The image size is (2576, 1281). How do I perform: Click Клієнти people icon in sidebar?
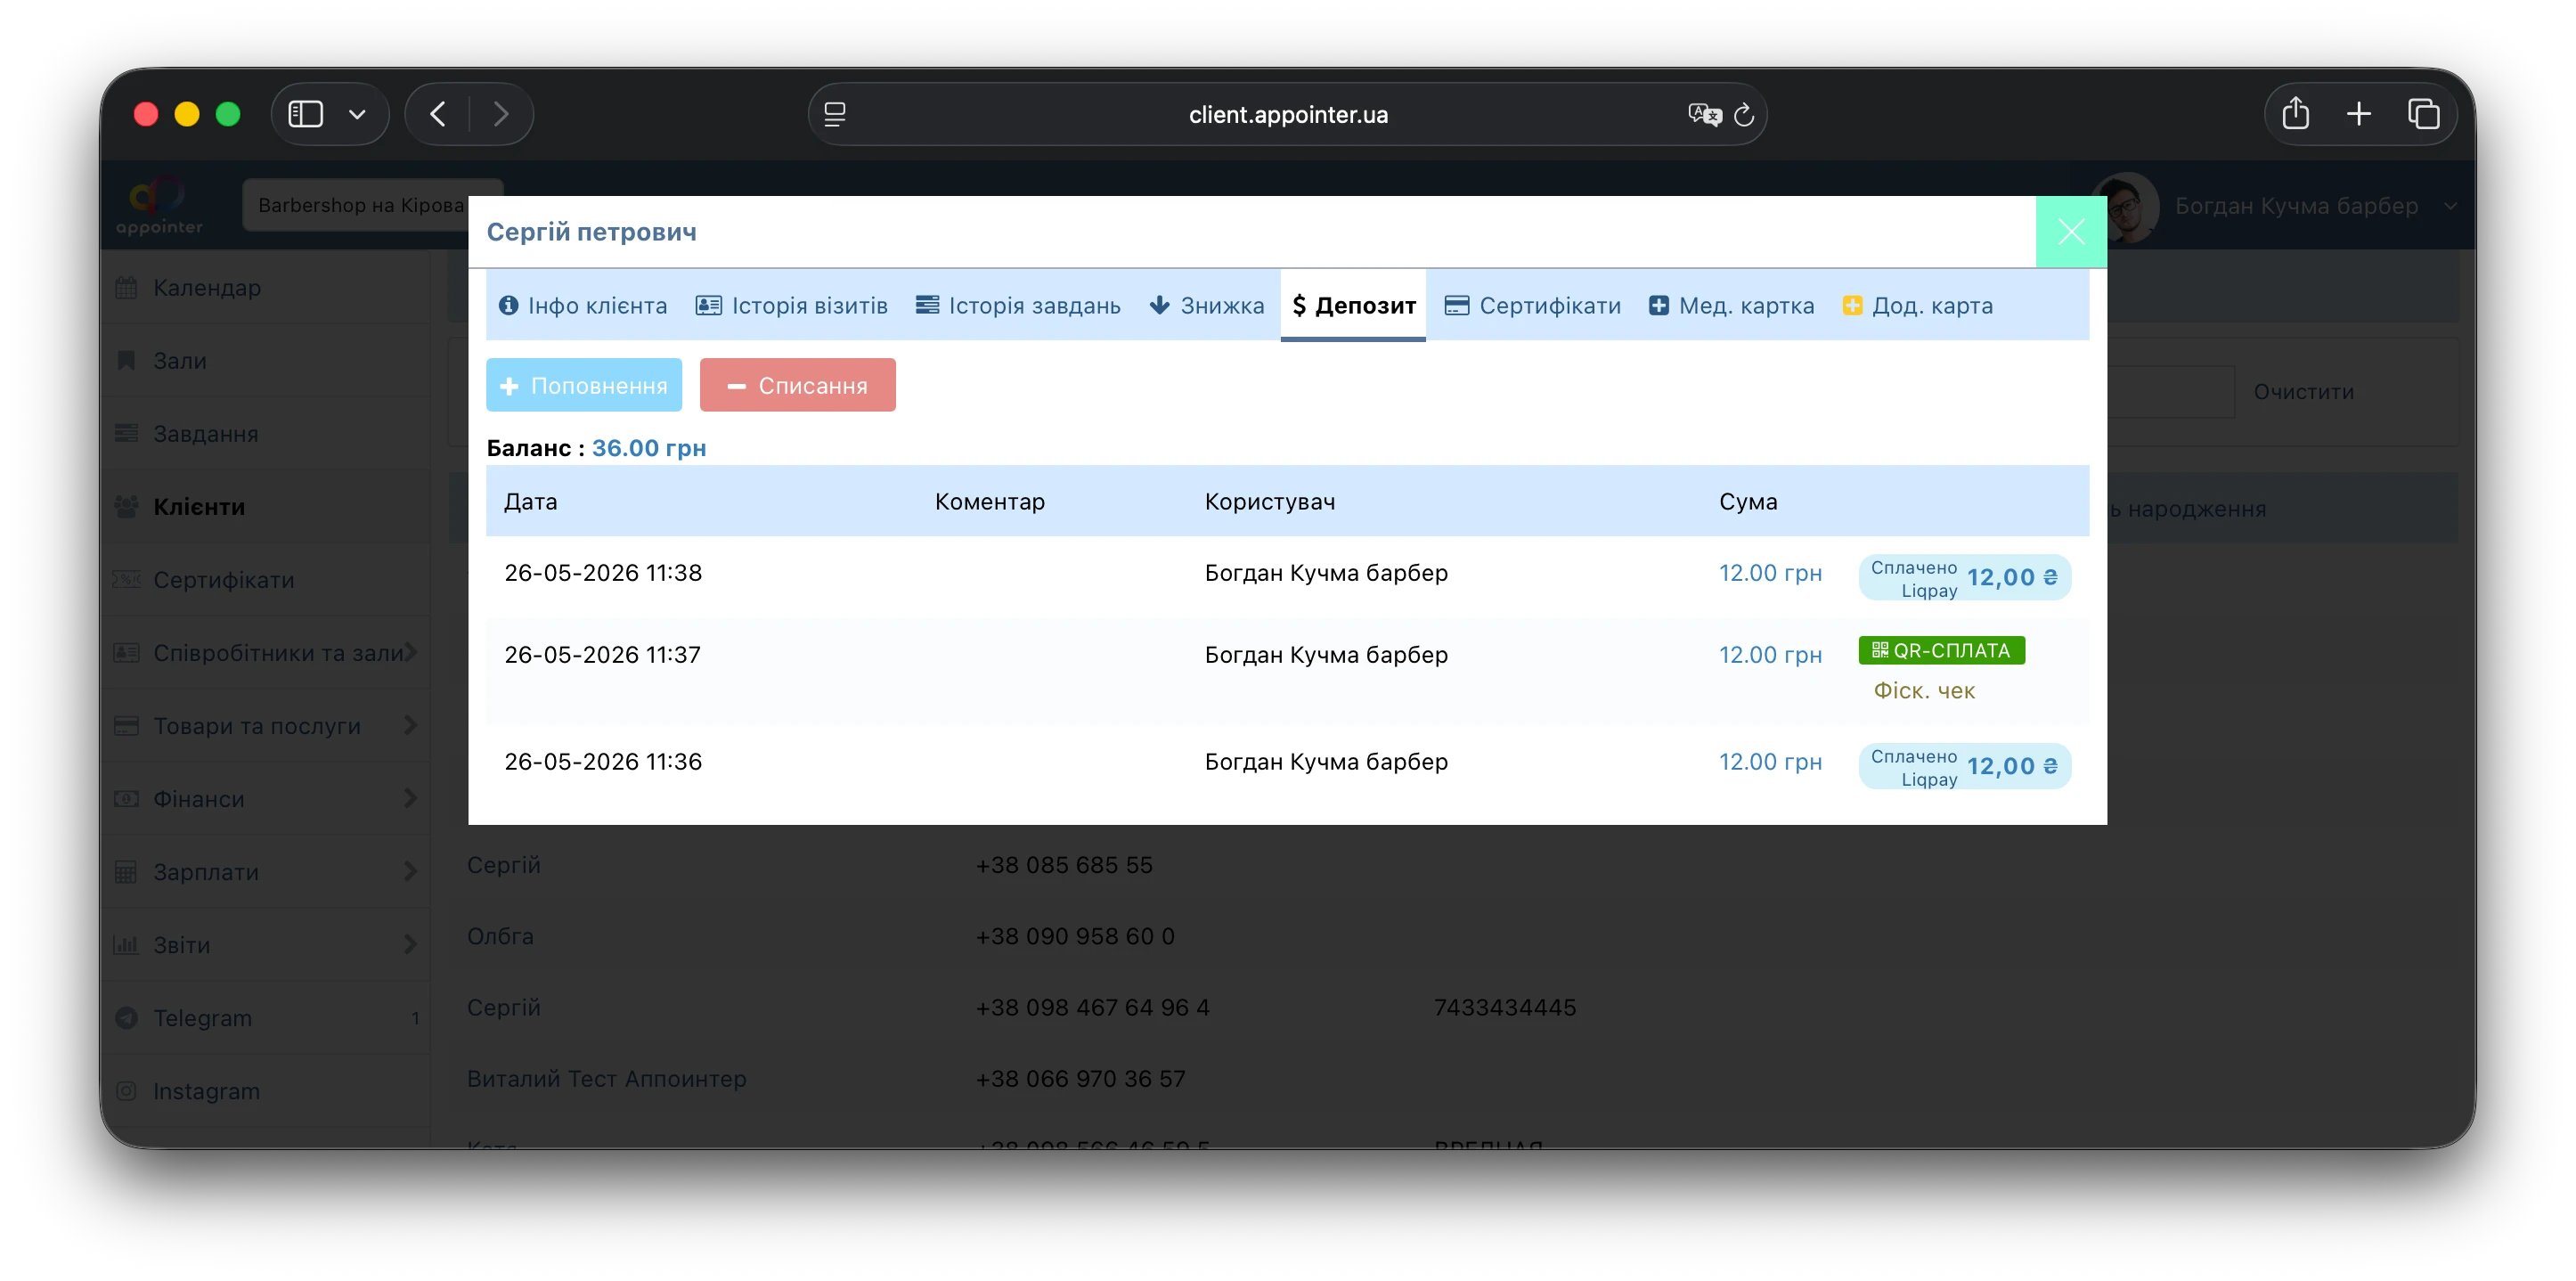click(x=126, y=506)
